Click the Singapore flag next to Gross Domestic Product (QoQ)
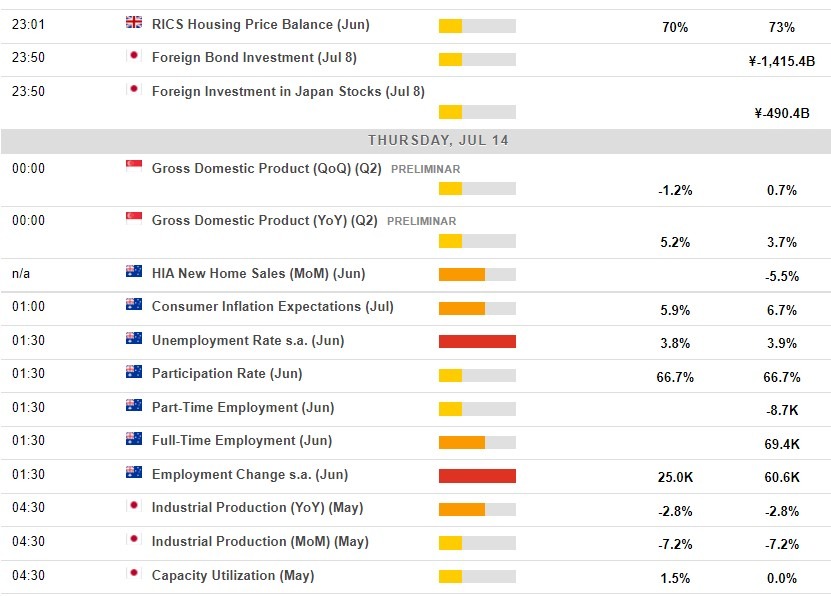 133,168
